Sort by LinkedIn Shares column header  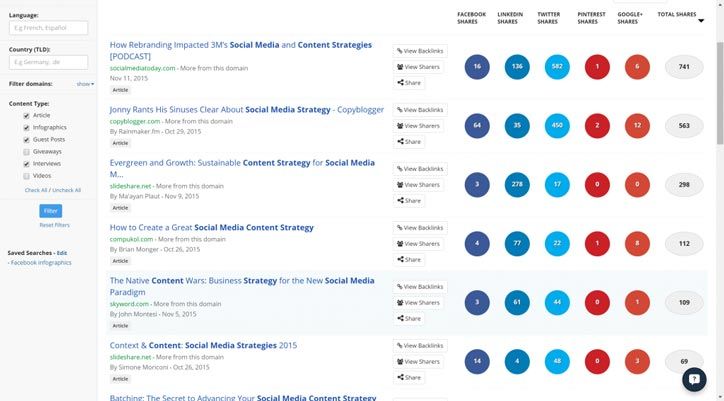point(510,18)
